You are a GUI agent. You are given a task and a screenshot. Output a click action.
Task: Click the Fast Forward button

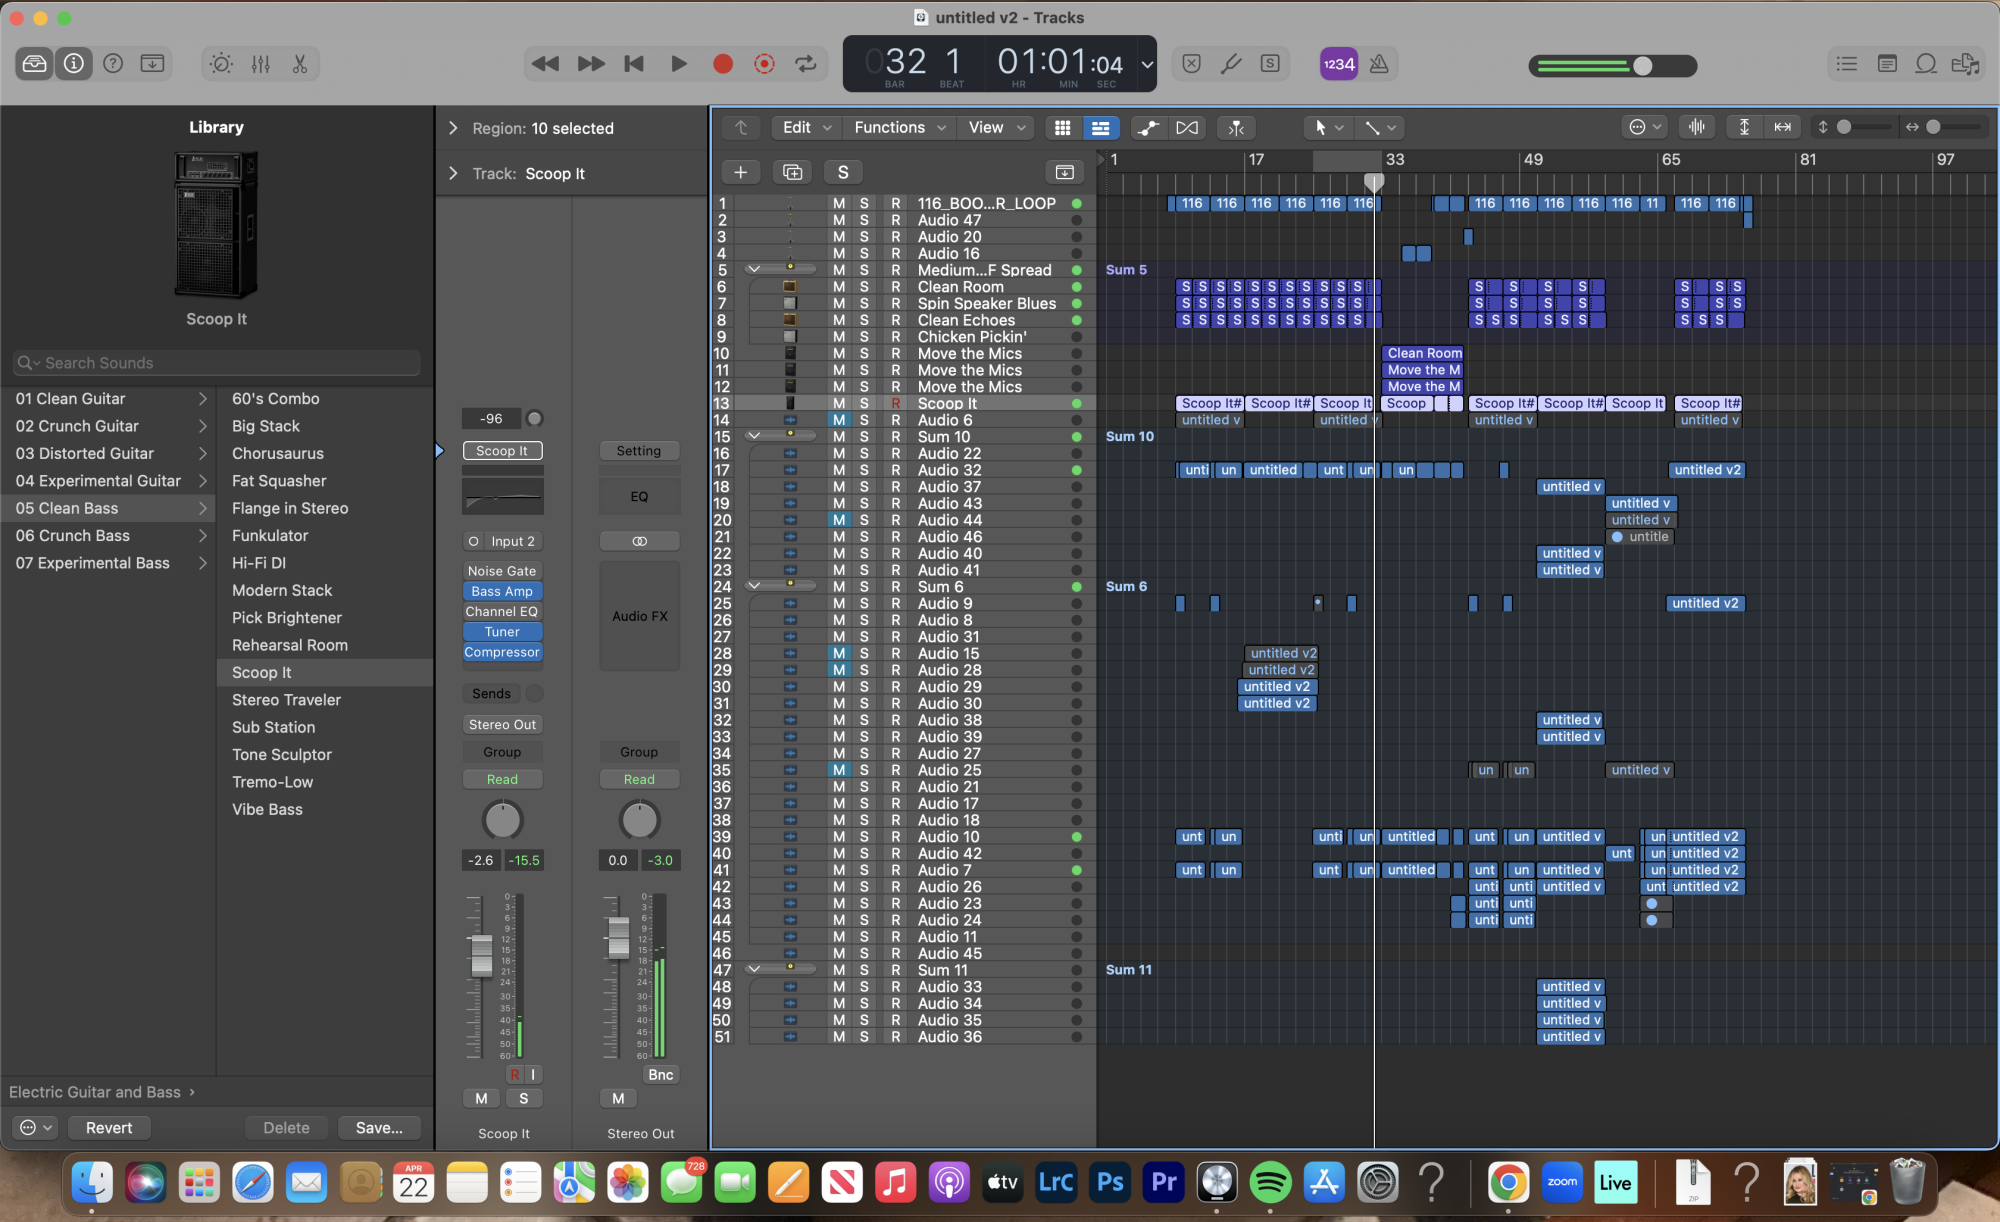click(591, 64)
